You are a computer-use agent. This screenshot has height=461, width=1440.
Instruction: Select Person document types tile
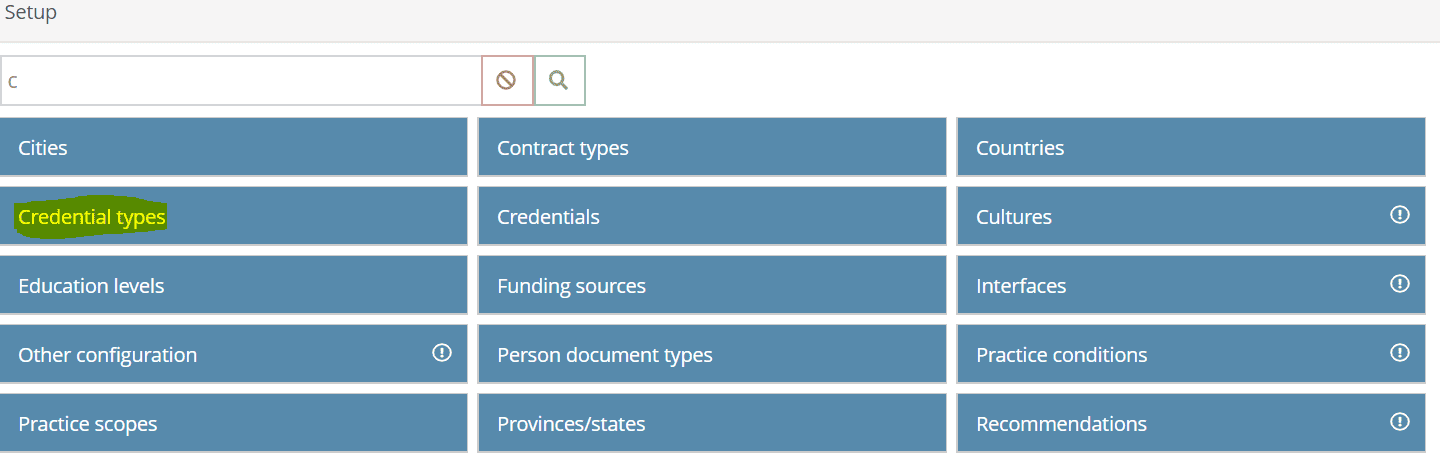(712, 354)
